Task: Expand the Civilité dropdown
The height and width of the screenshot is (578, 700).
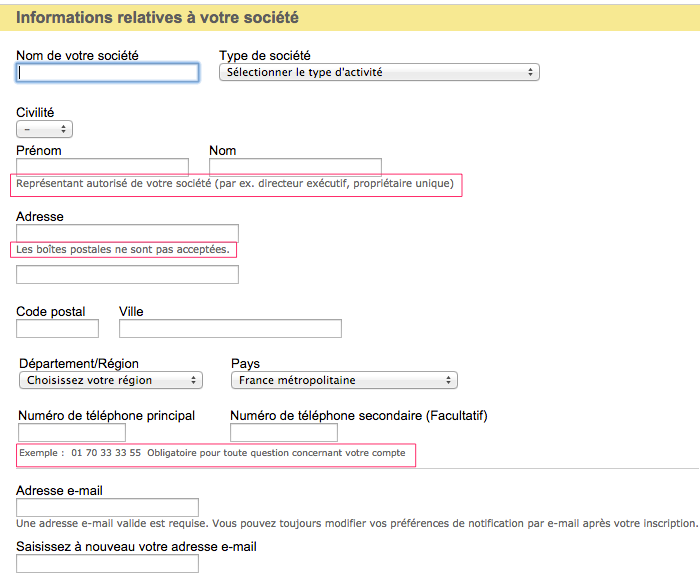Action: [x=45, y=129]
